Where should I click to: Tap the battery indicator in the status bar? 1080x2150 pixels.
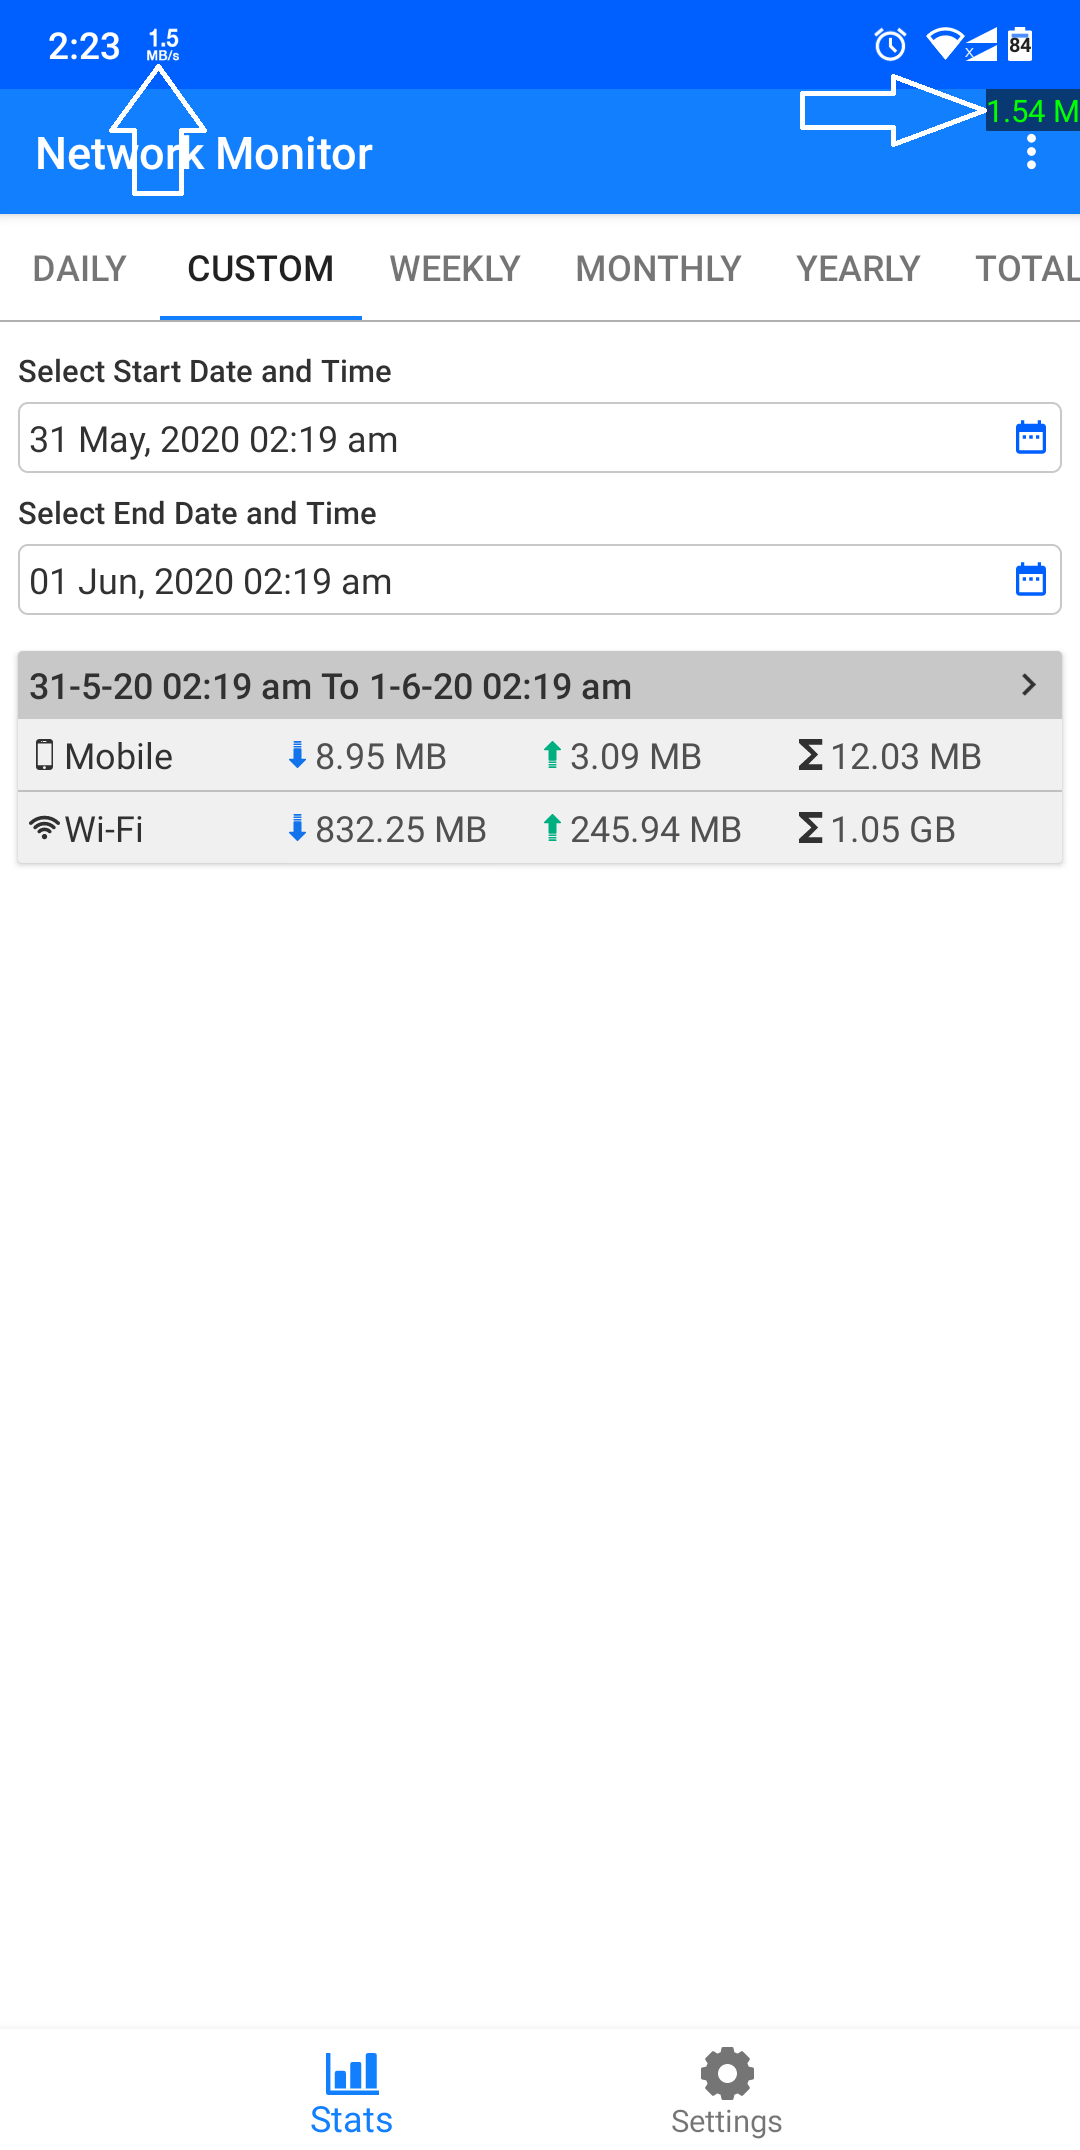(x=1020, y=44)
